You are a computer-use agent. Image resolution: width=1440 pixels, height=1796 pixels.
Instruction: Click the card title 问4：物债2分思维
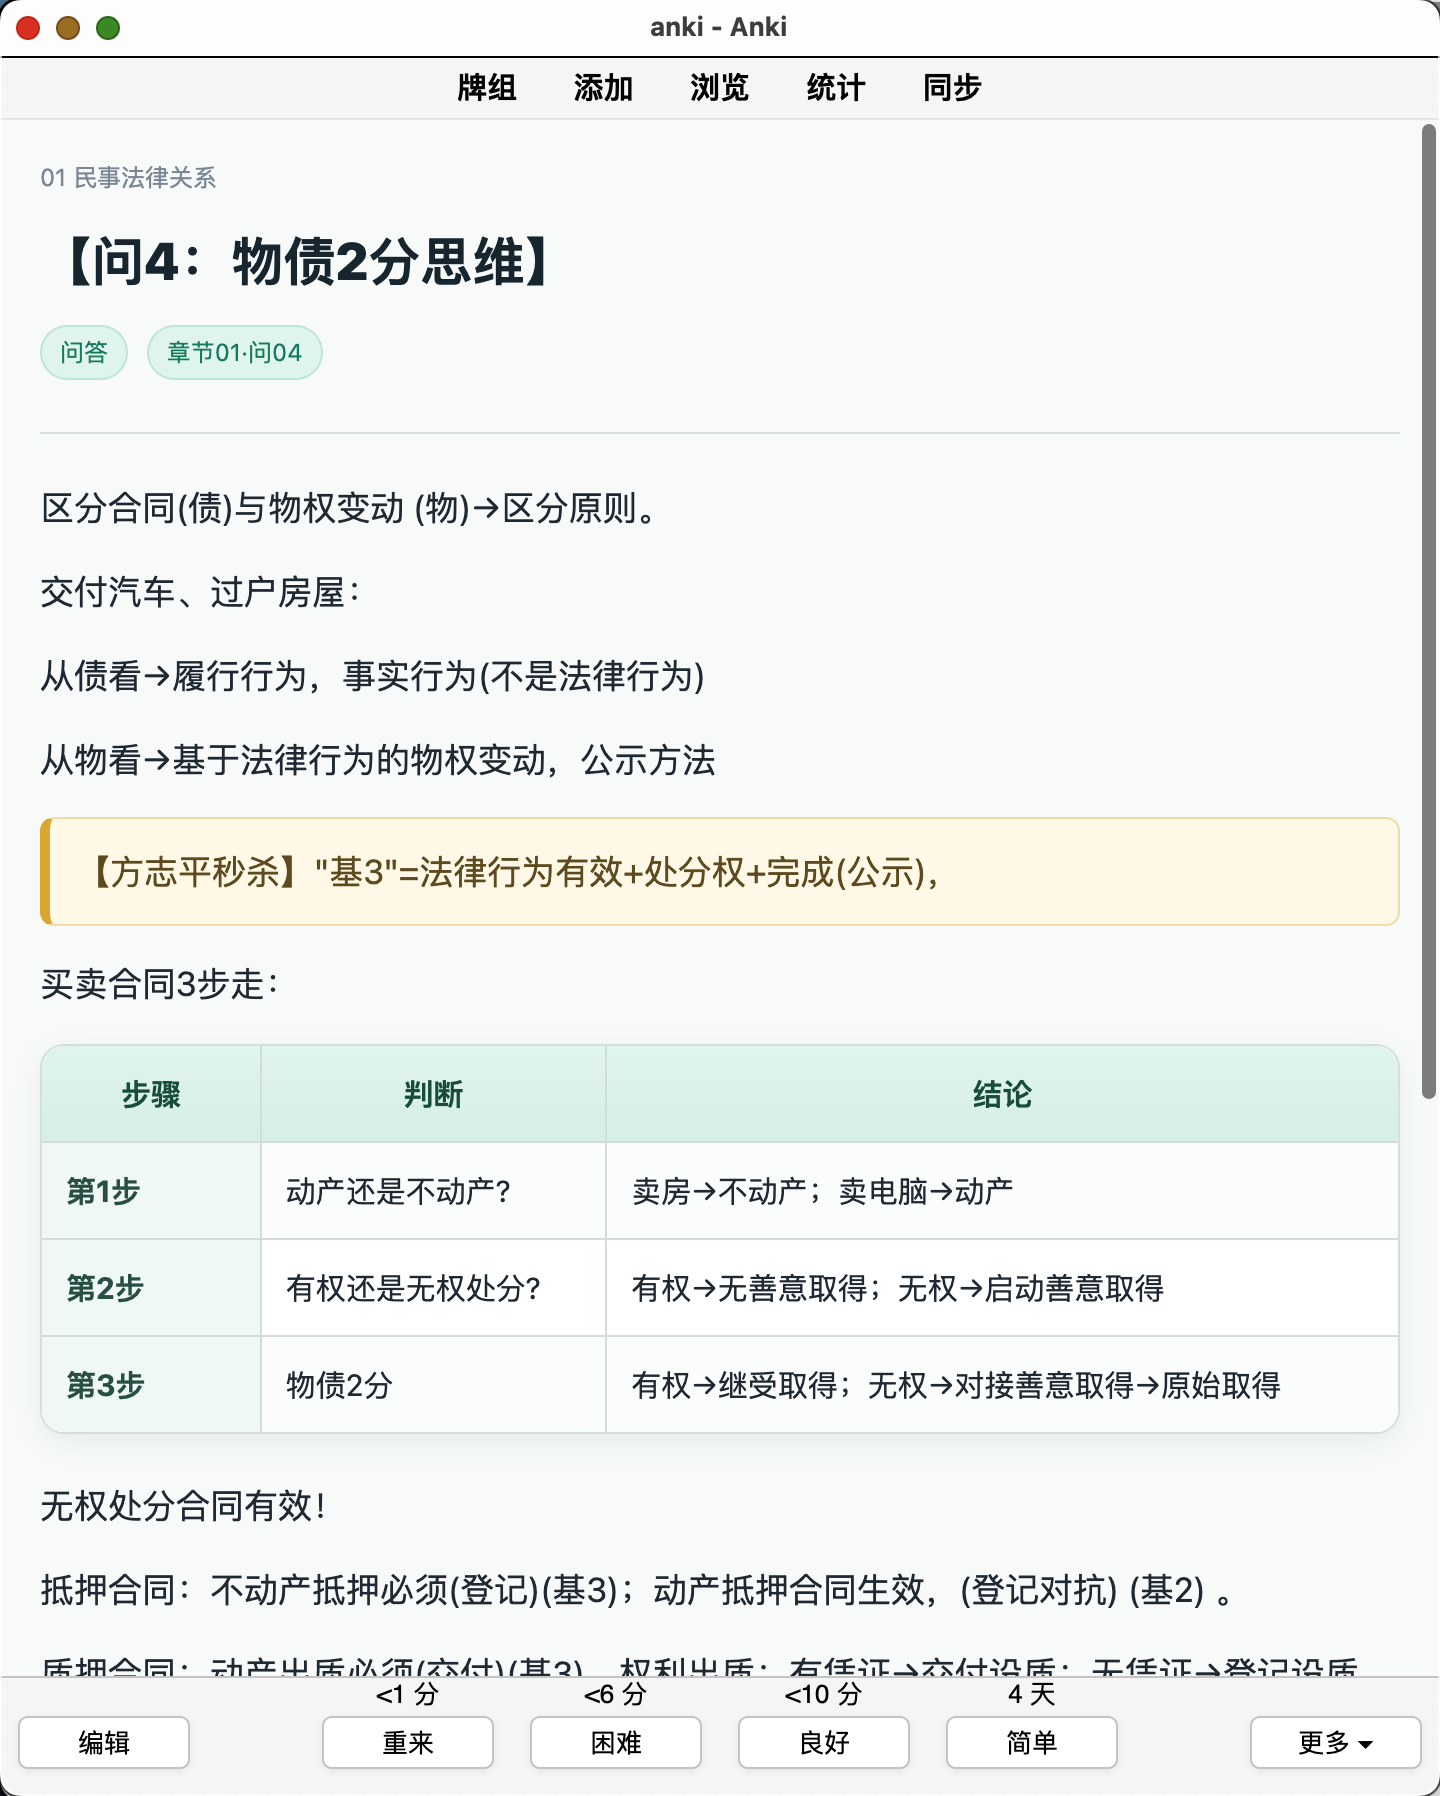pyautogui.click(x=304, y=262)
